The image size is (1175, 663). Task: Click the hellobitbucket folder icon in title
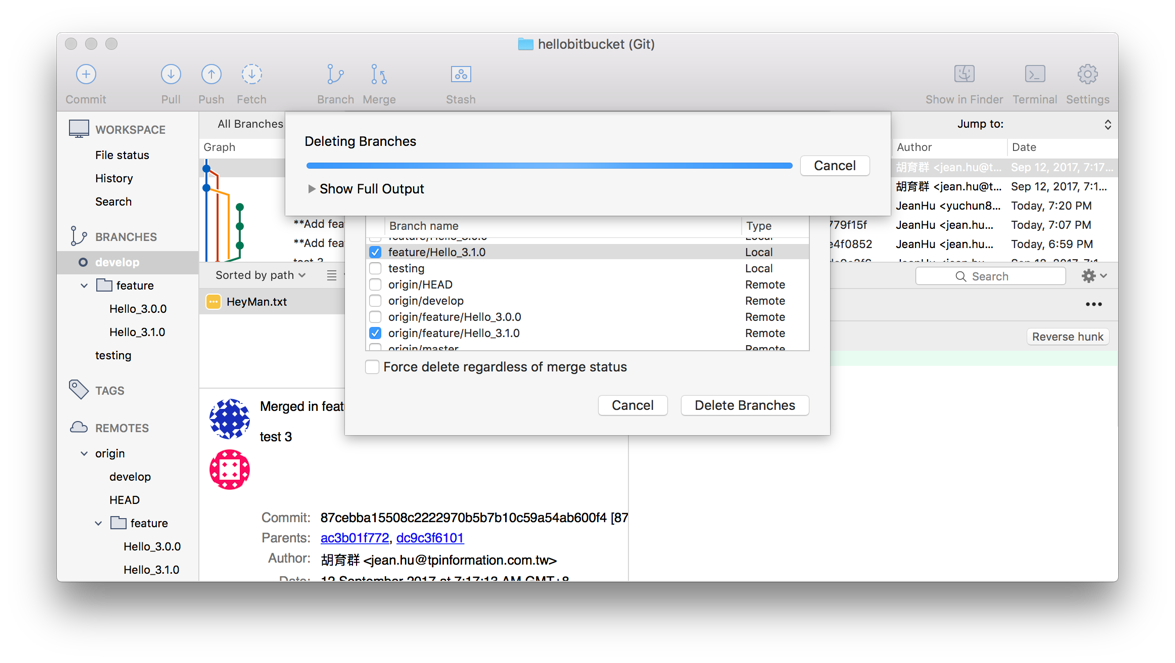(525, 44)
